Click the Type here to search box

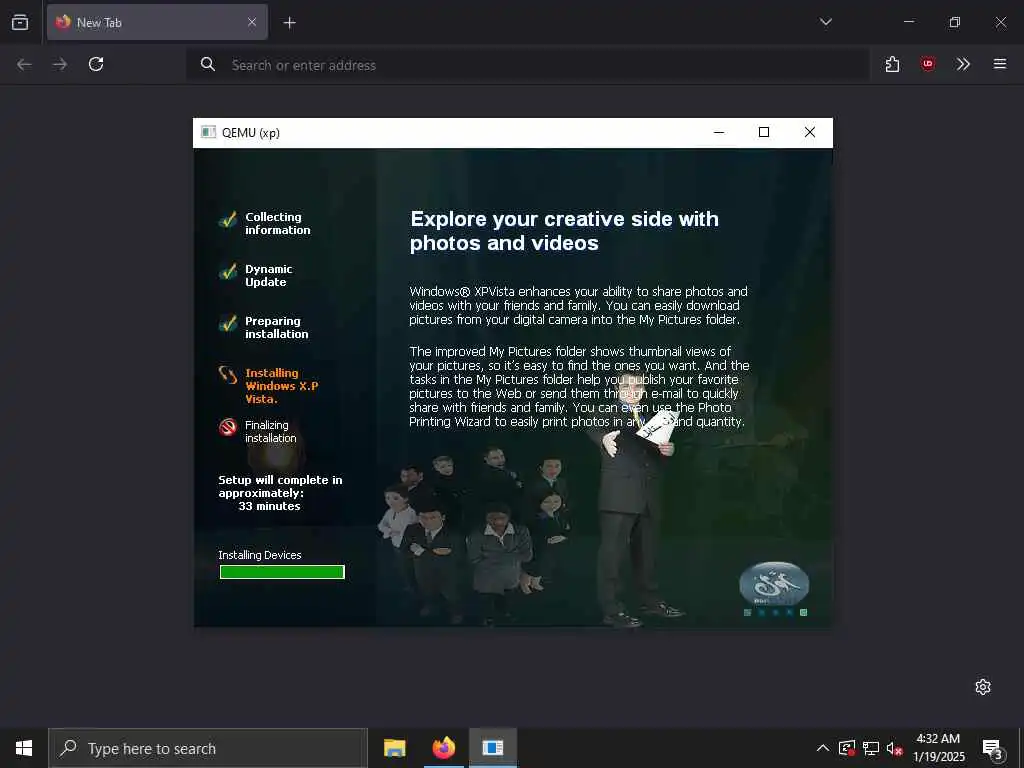coord(208,748)
